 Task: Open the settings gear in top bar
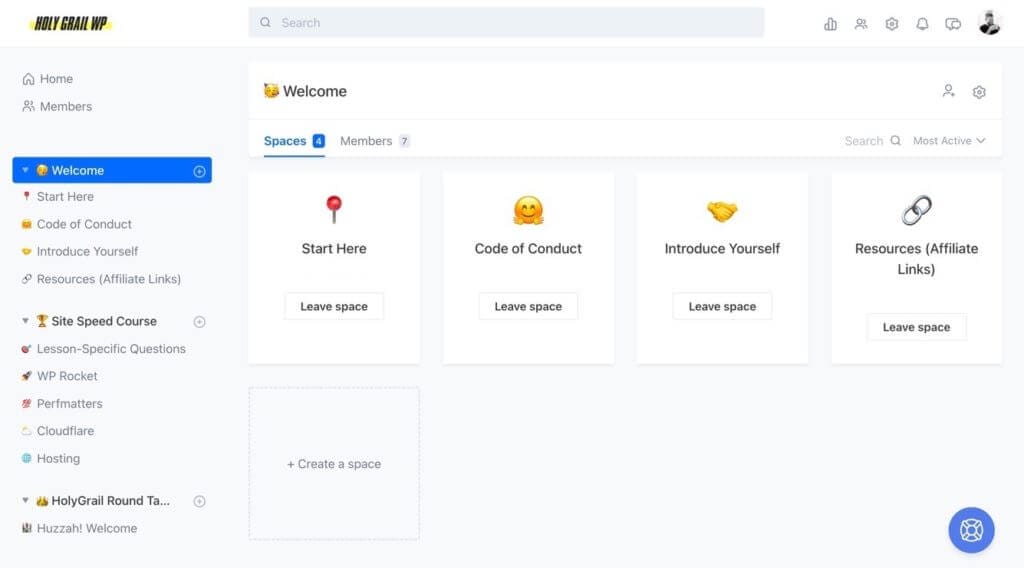pyautogui.click(x=891, y=24)
